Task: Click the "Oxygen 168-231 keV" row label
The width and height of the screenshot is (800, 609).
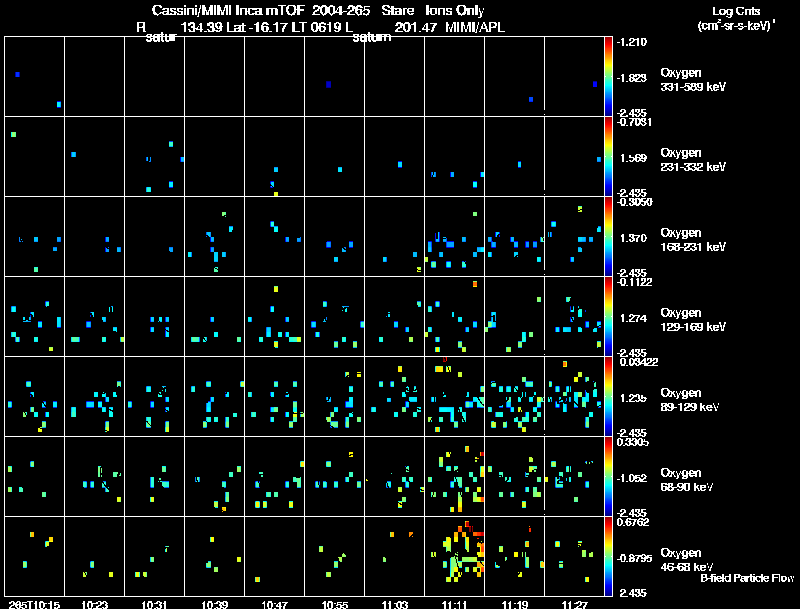Action: [x=693, y=240]
